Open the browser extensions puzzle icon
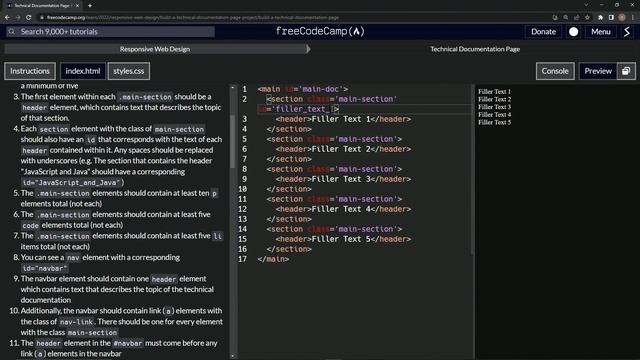This screenshot has width=640, height=360. 600,18
